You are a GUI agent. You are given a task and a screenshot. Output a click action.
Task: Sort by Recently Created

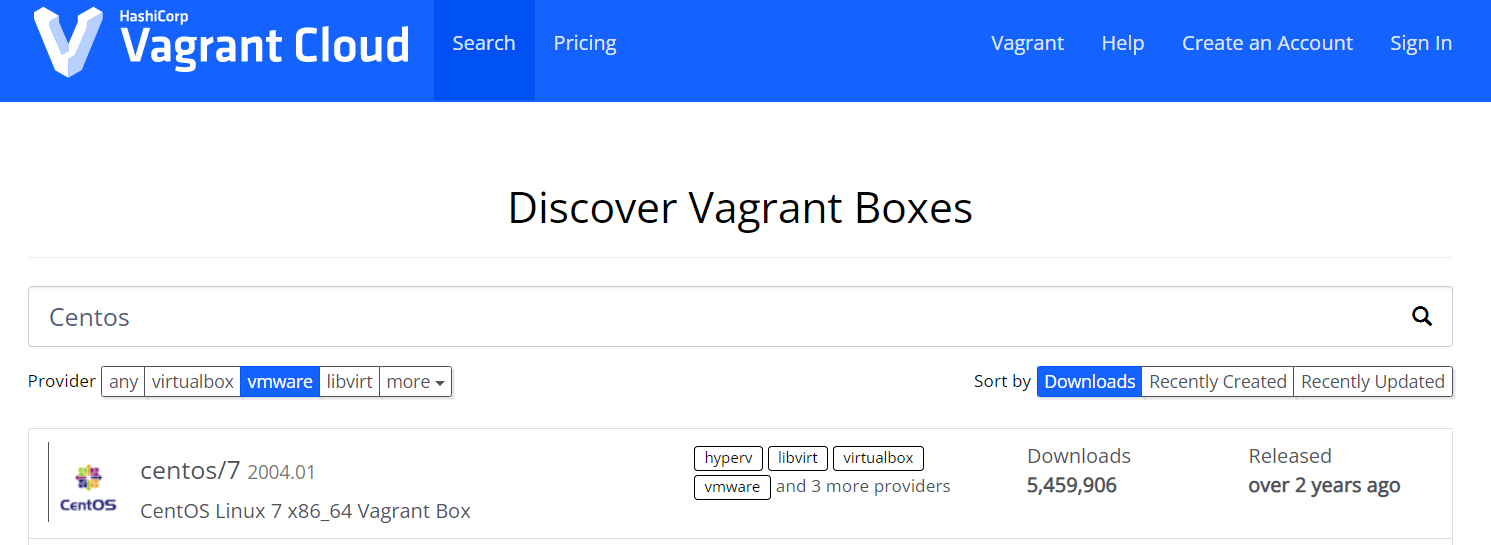click(x=1218, y=382)
